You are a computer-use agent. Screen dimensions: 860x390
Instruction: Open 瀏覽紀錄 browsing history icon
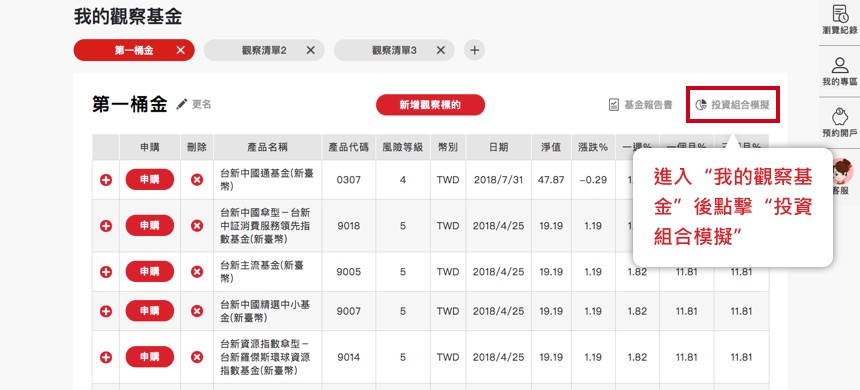[839, 14]
